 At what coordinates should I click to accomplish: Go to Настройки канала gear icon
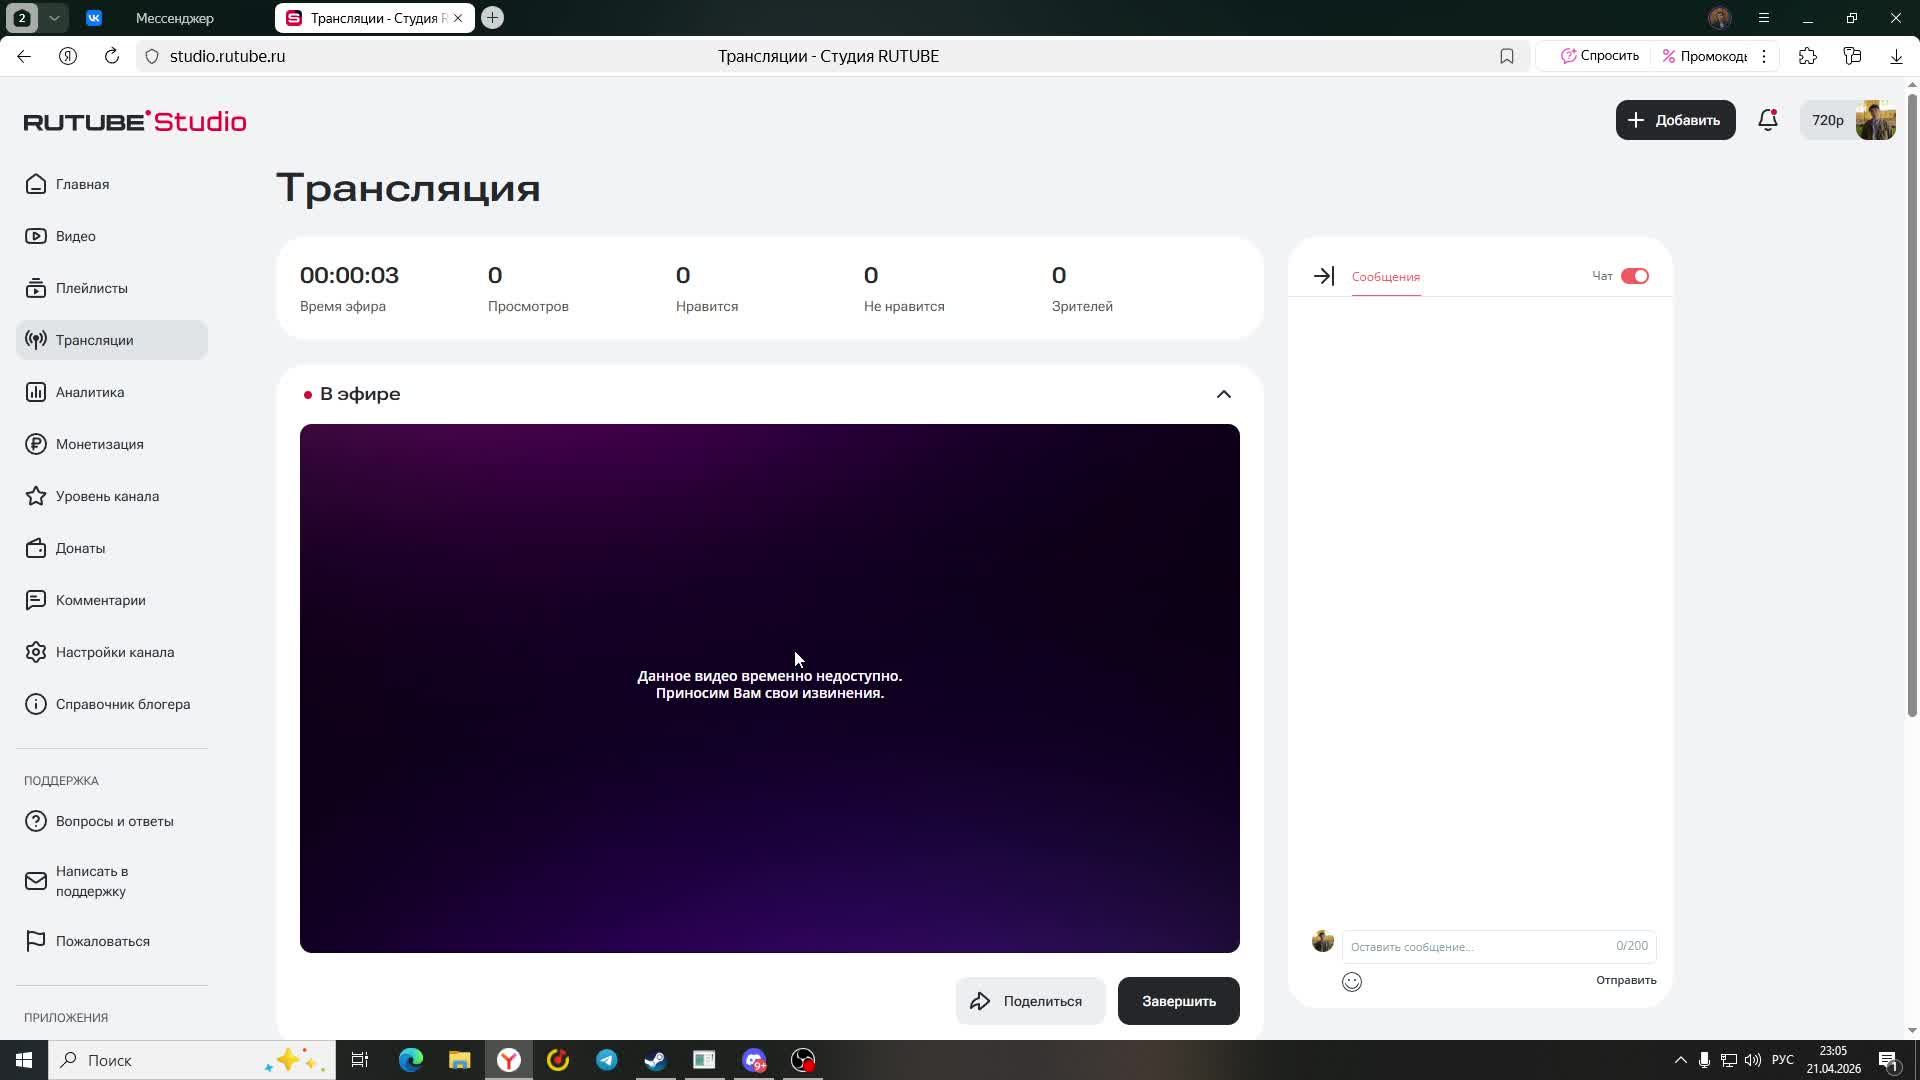pos(36,652)
